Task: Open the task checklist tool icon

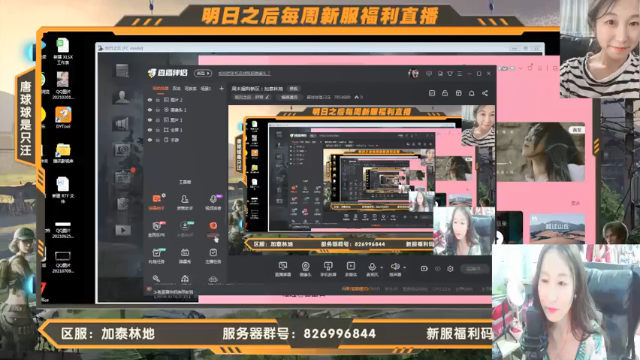Action: pyautogui.click(x=213, y=256)
